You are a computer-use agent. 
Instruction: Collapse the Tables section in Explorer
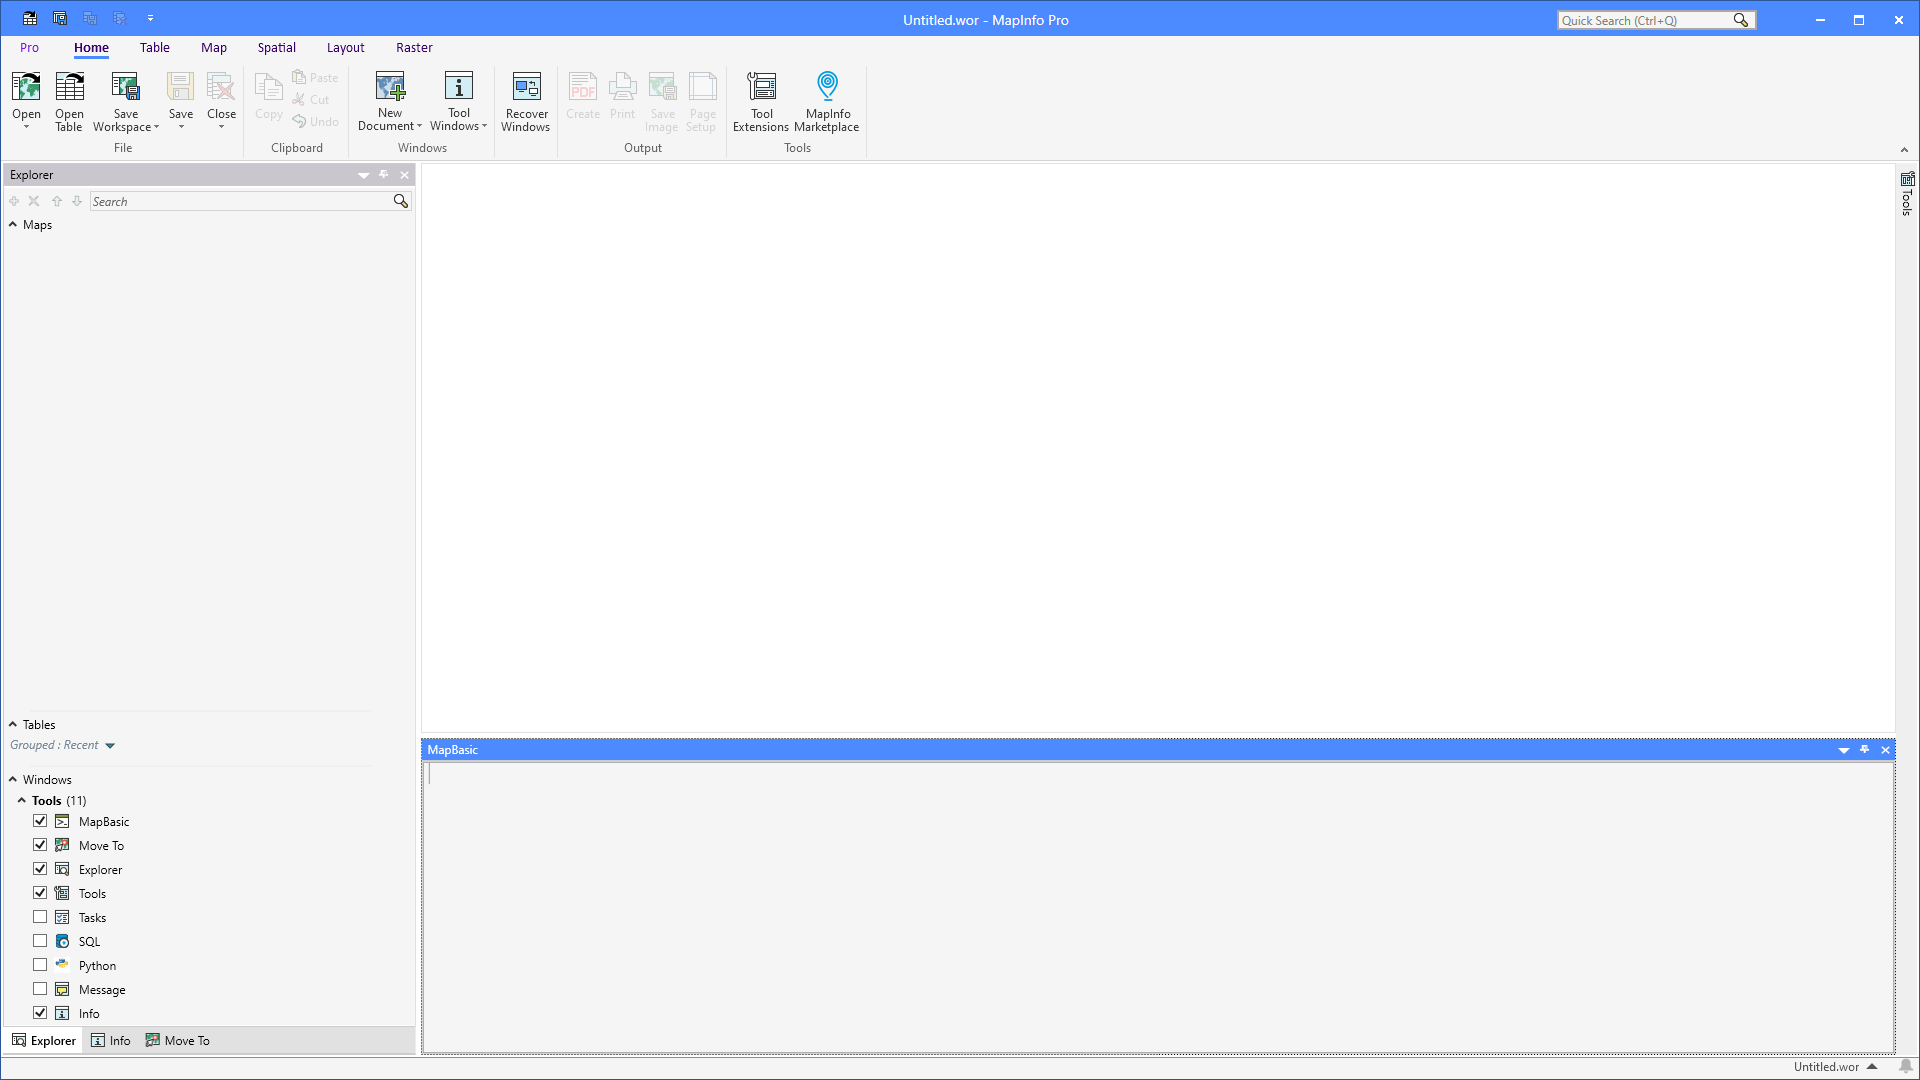11,724
